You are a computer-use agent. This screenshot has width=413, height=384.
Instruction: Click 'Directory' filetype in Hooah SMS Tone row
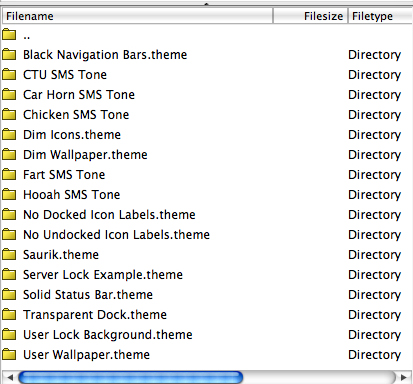point(375,195)
